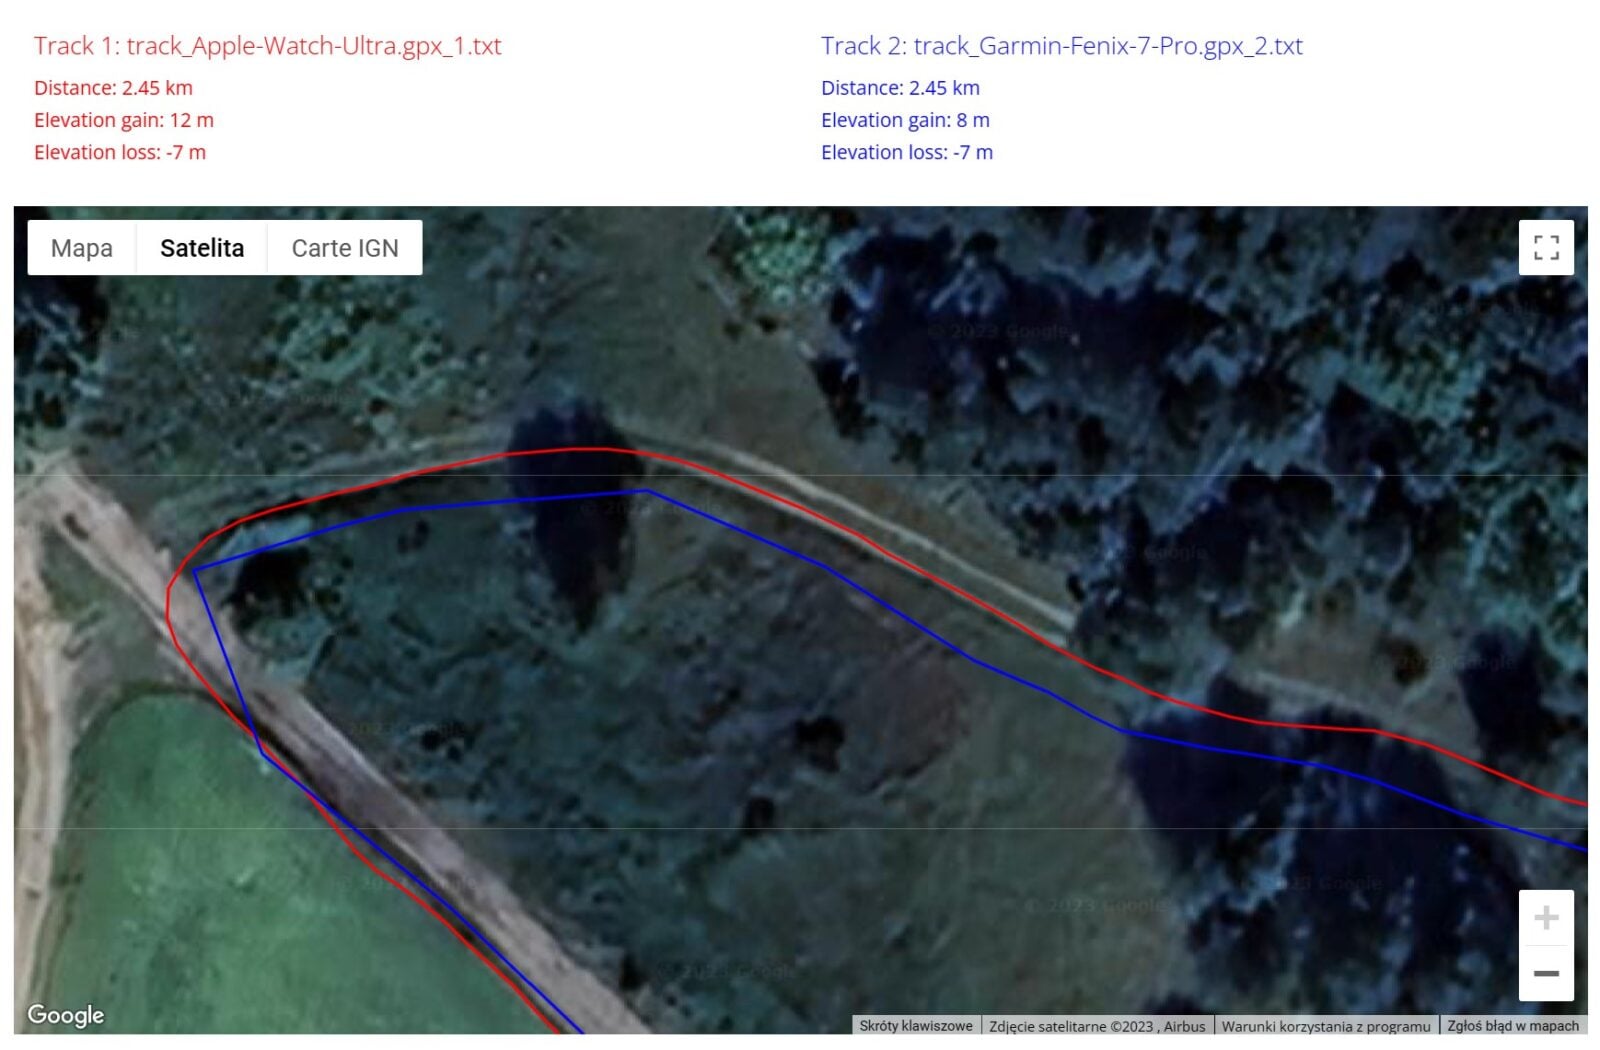The height and width of the screenshot is (1050, 1600).
Task: Open Warunki korzystania z programu link
Action: [x=1326, y=1026]
